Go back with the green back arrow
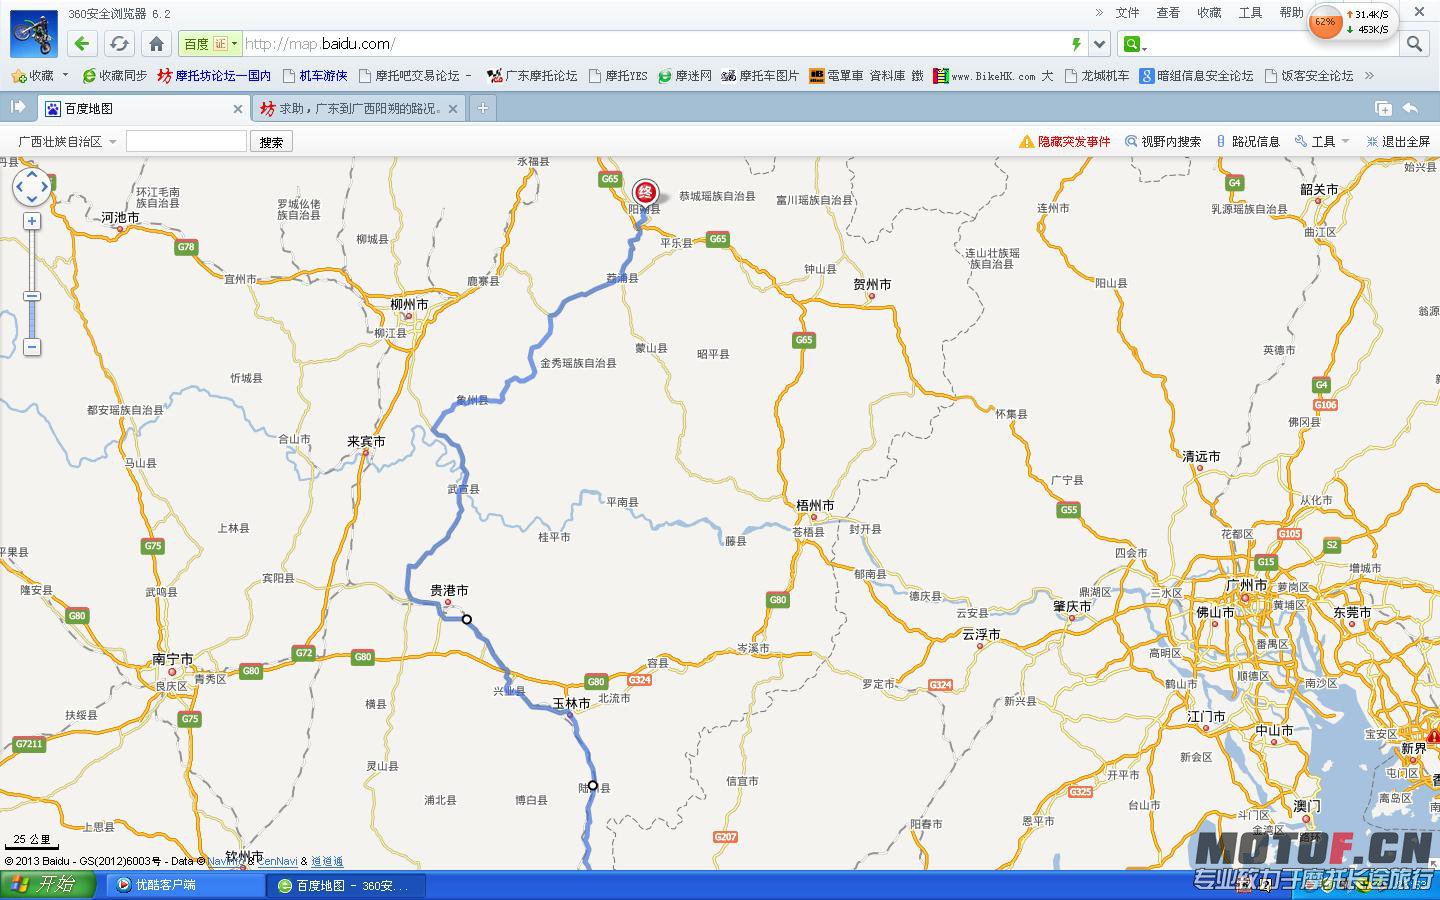 tap(82, 43)
